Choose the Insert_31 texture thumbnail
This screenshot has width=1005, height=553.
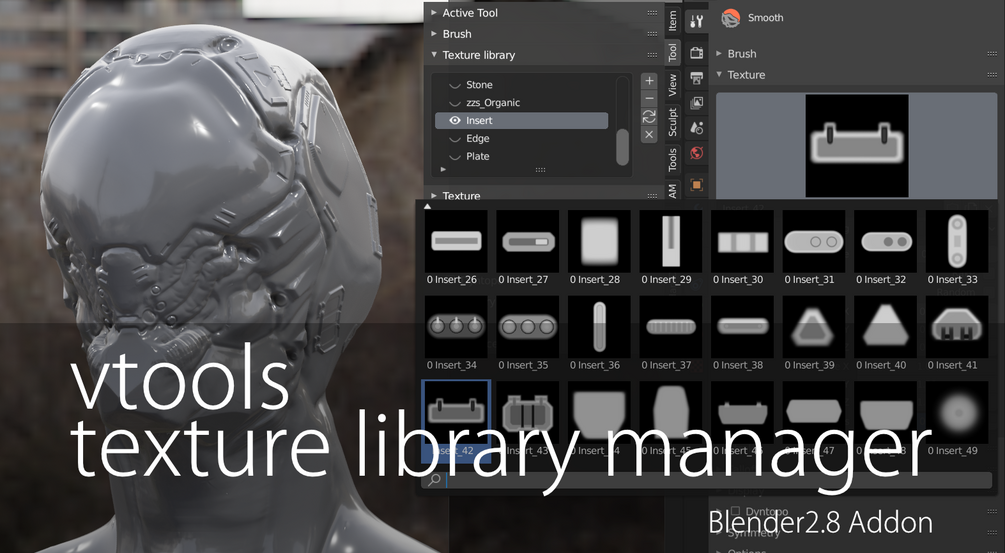(814, 242)
